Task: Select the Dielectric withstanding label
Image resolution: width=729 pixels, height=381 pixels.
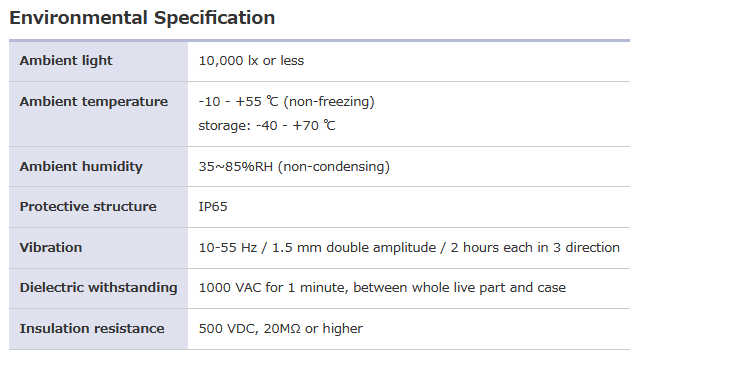Action: coord(99,287)
